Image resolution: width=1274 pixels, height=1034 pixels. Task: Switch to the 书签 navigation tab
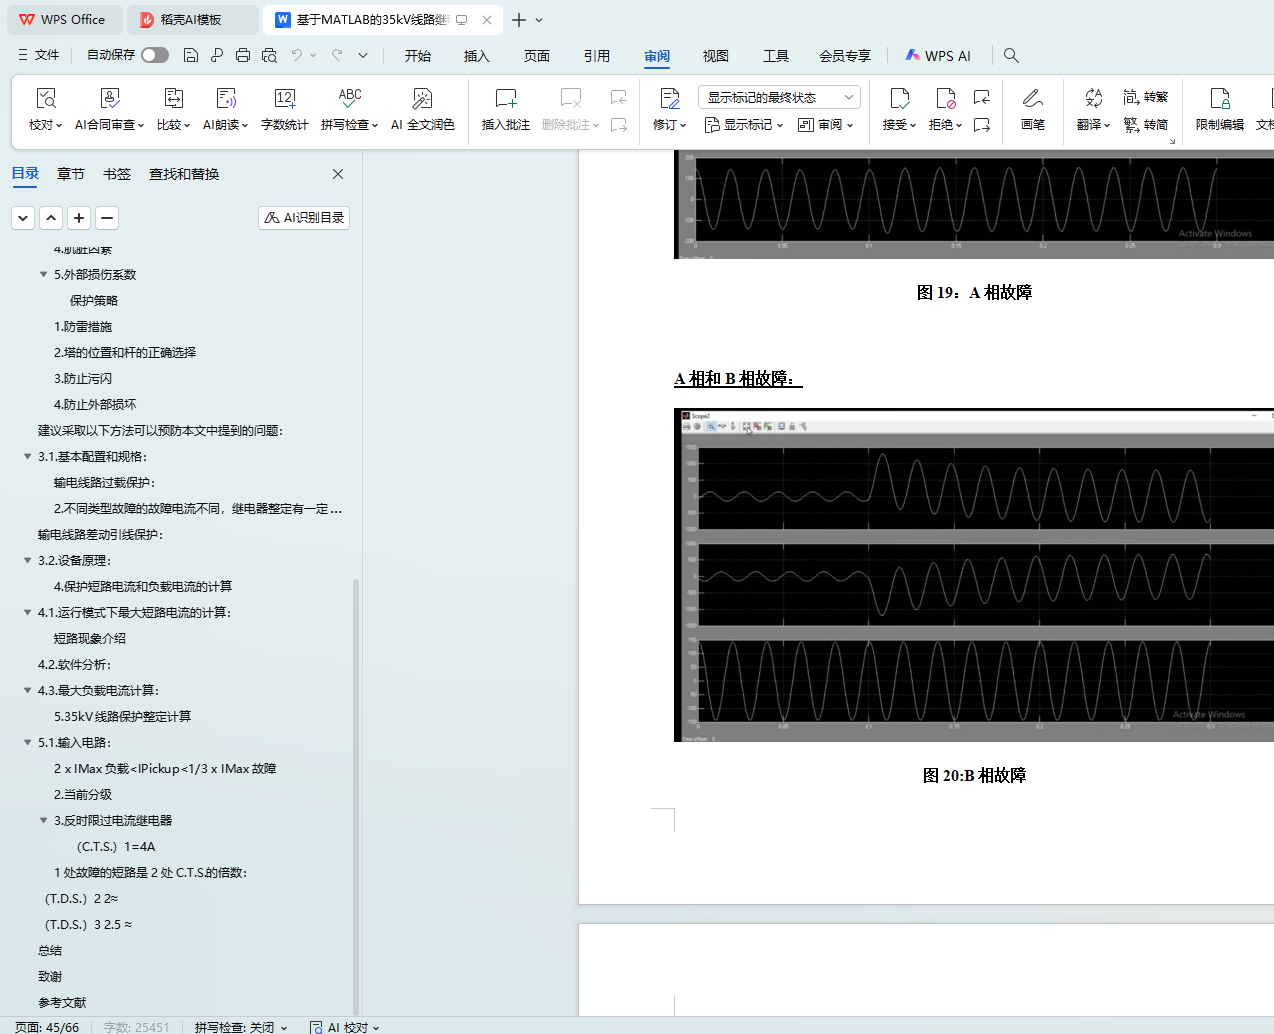117,174
